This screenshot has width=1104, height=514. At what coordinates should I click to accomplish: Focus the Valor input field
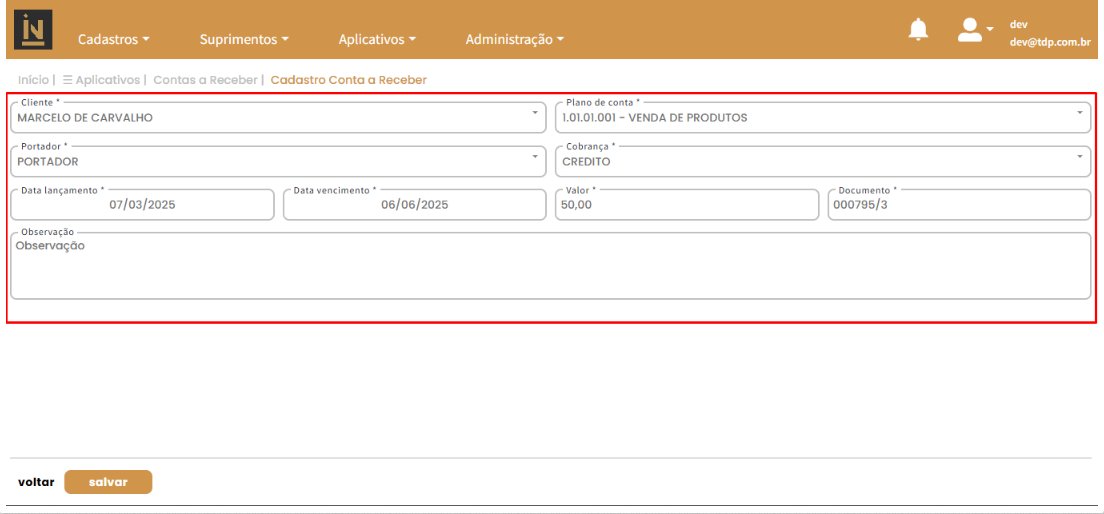click(x=686, y=205)
